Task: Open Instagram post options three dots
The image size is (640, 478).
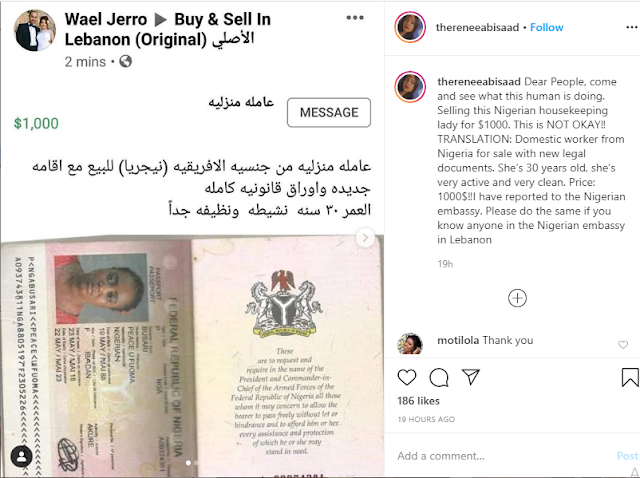Action: point(632,27)
